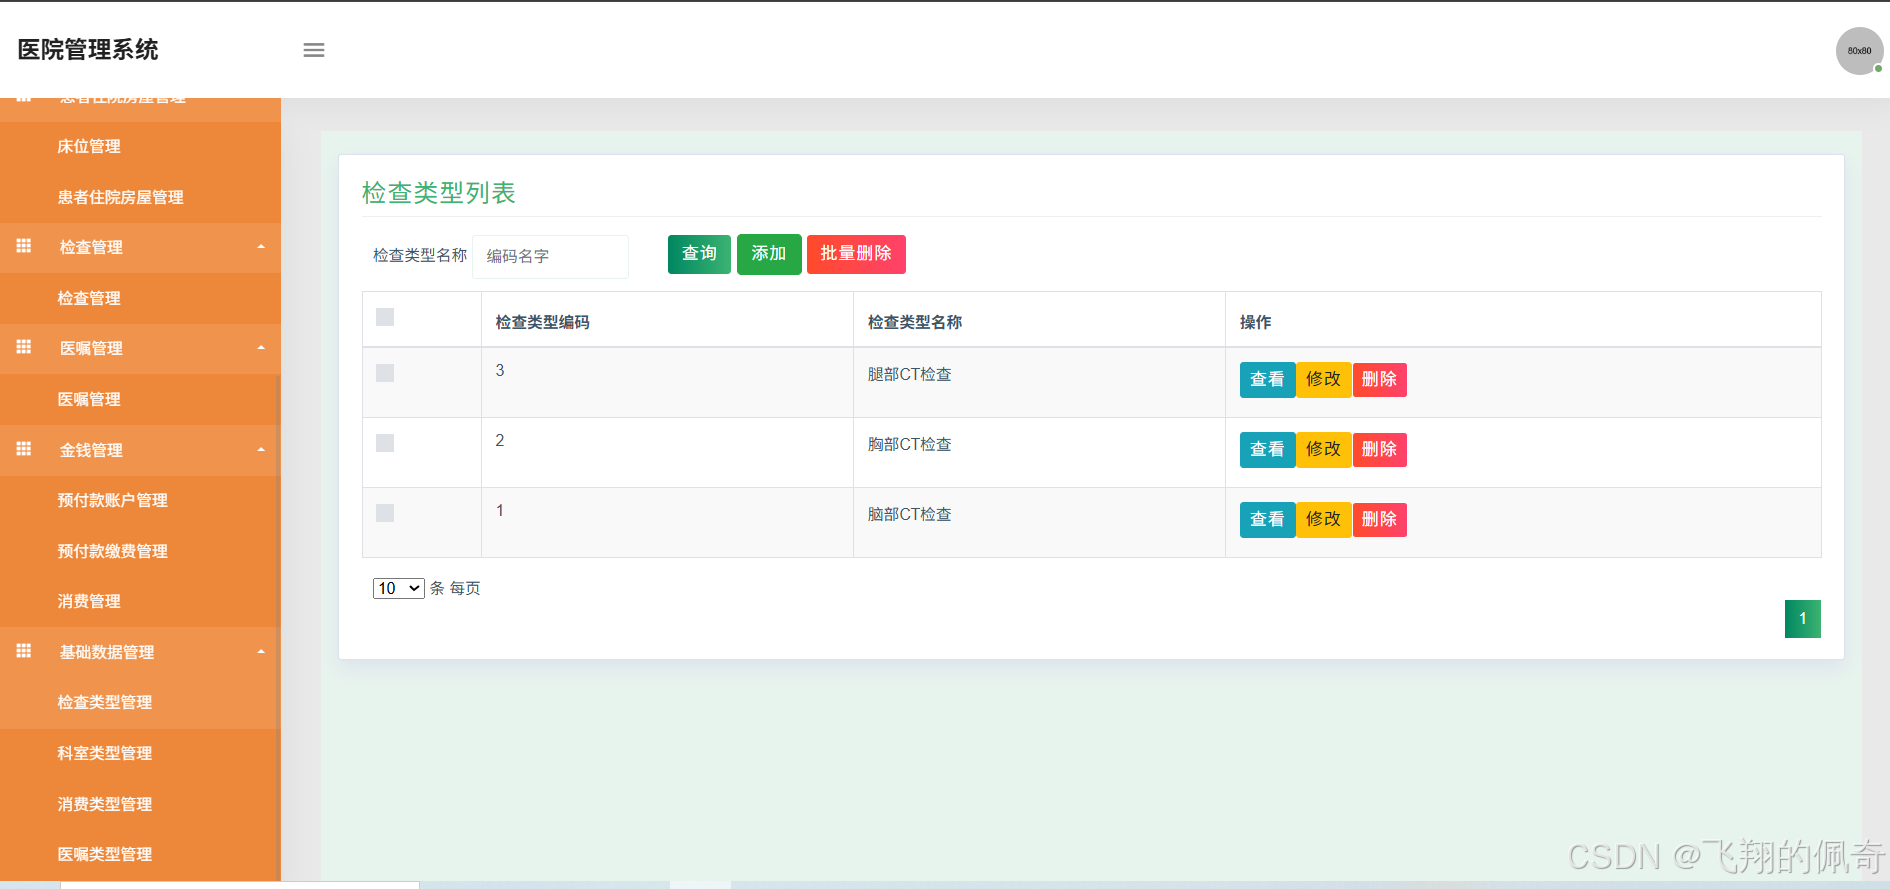Collapse the 金钱管理 sidebar group arrow
Screen dimensions: 1890x889
(261, 450)
